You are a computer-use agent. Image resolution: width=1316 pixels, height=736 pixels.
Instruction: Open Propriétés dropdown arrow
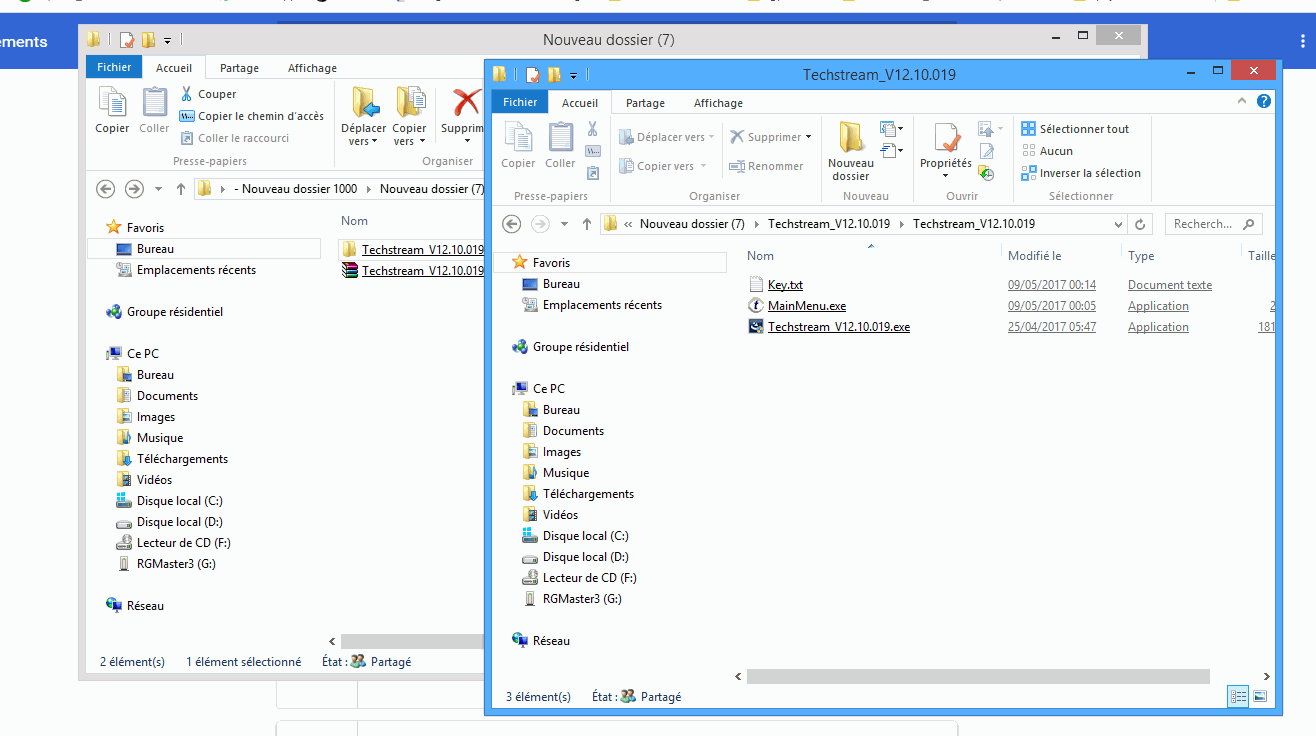[x=945, y=176]
